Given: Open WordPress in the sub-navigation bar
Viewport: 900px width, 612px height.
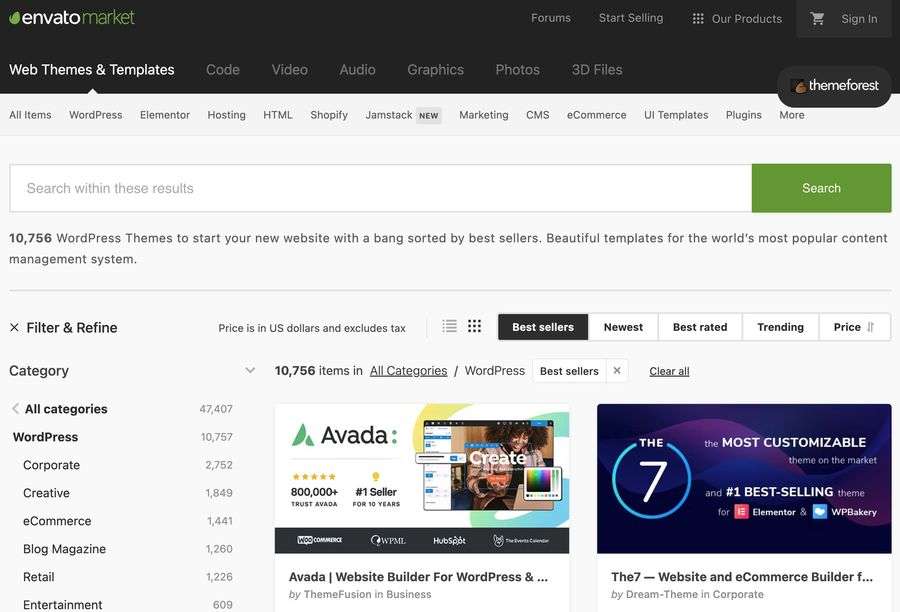Looking at the screenshot, I should click(x=96, y=115).
